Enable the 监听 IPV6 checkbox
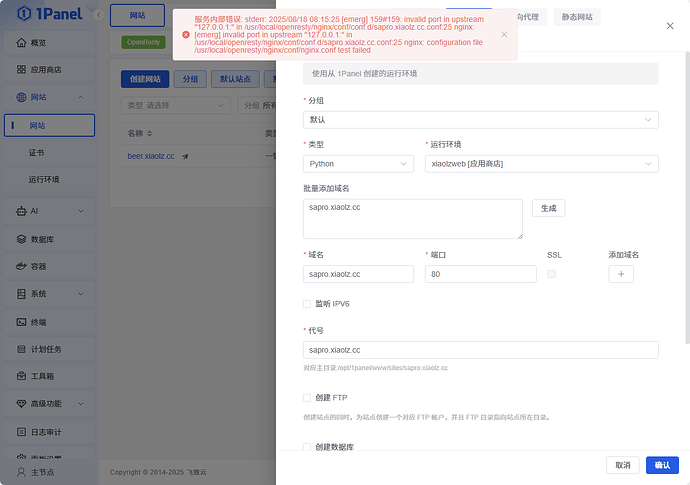This screenshot has width=690, height=485. (x=307, y=304)
